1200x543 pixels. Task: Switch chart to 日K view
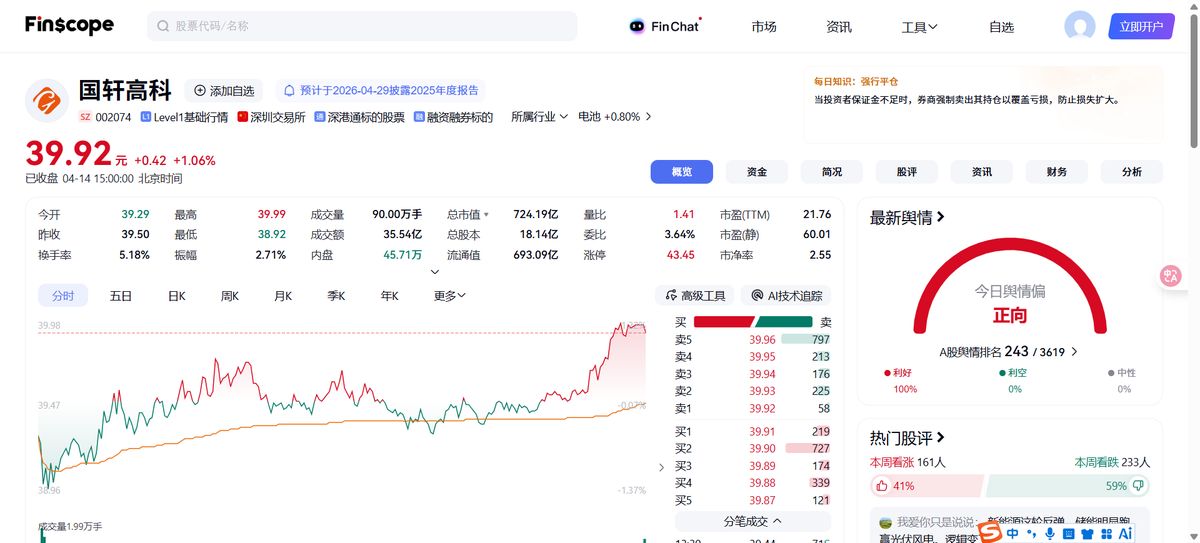pyautogui.click(x=176, y=296)
